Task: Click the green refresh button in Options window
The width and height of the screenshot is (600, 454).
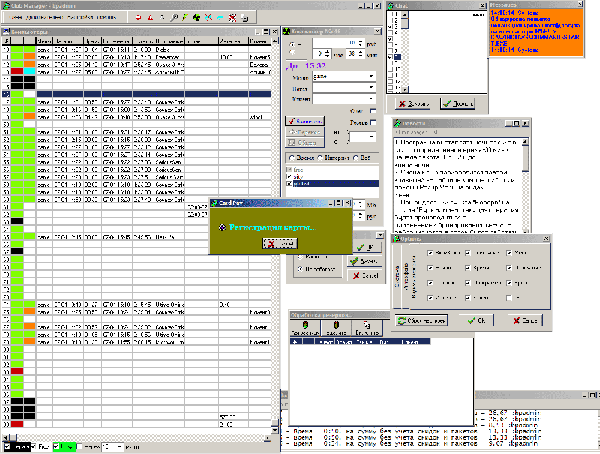Action: pos(421,320)
